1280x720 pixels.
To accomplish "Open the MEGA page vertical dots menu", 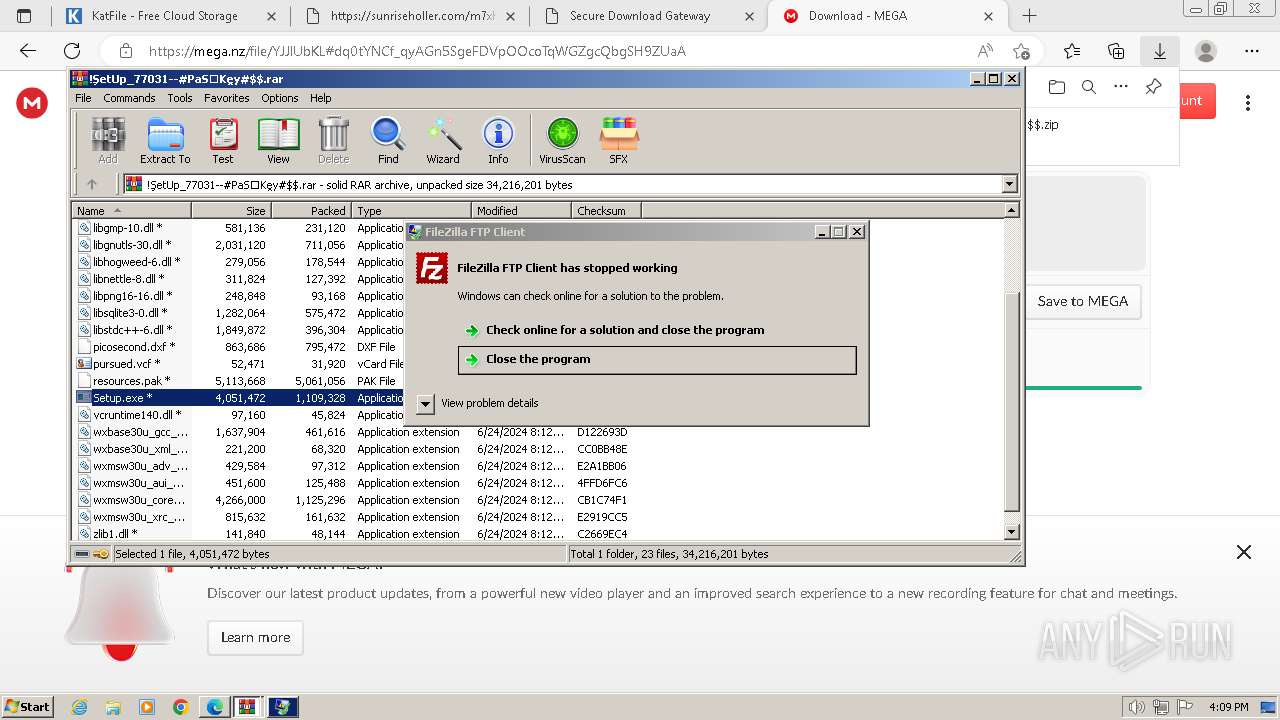I will 1248,102.
